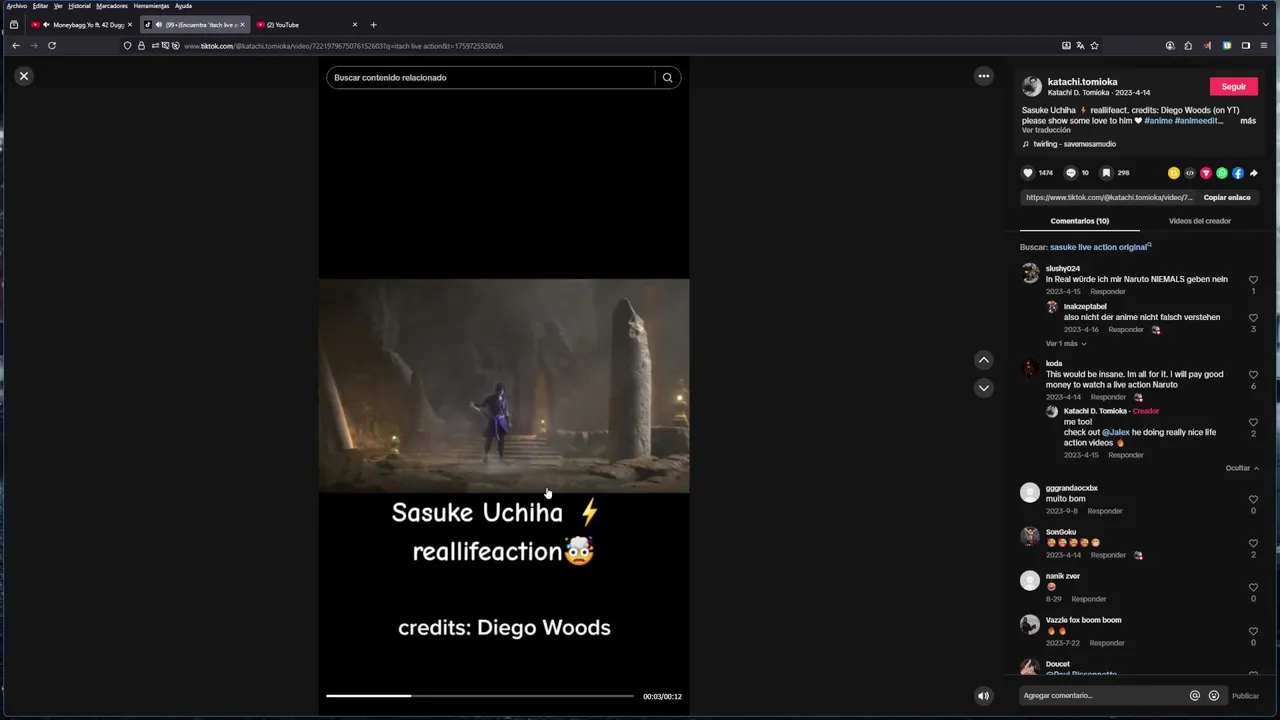Switch to Comentarios (10) tab

(x=1079, y=221)
